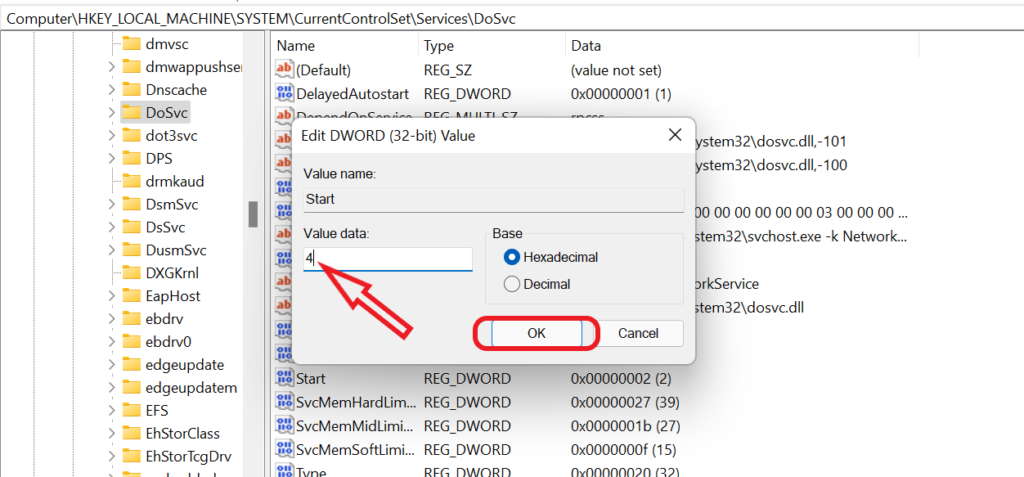1024x477 pixels.
Task: Click the EFS folder icon
Action: 131,410
